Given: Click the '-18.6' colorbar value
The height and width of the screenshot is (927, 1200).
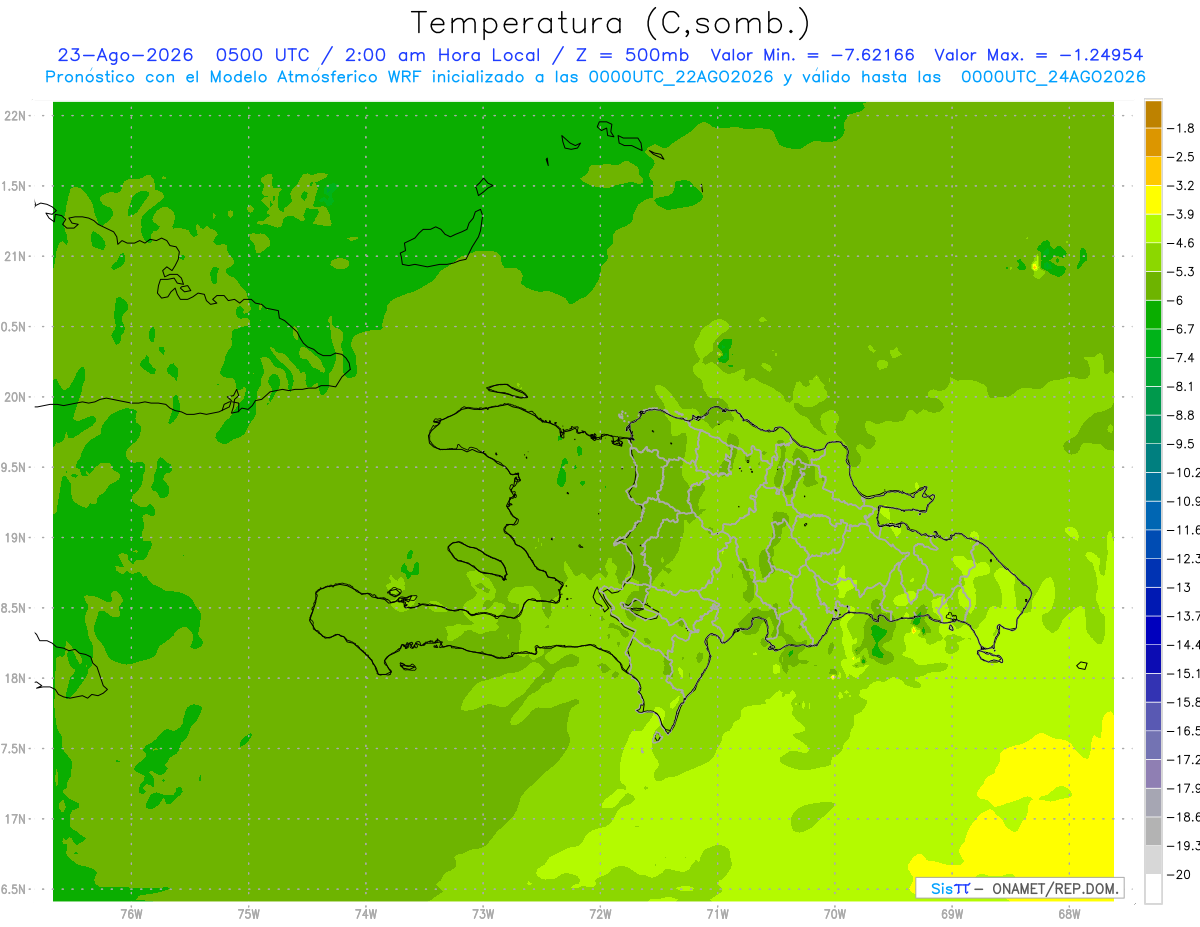Looking at the screenshot, I should pos(1184,817).
